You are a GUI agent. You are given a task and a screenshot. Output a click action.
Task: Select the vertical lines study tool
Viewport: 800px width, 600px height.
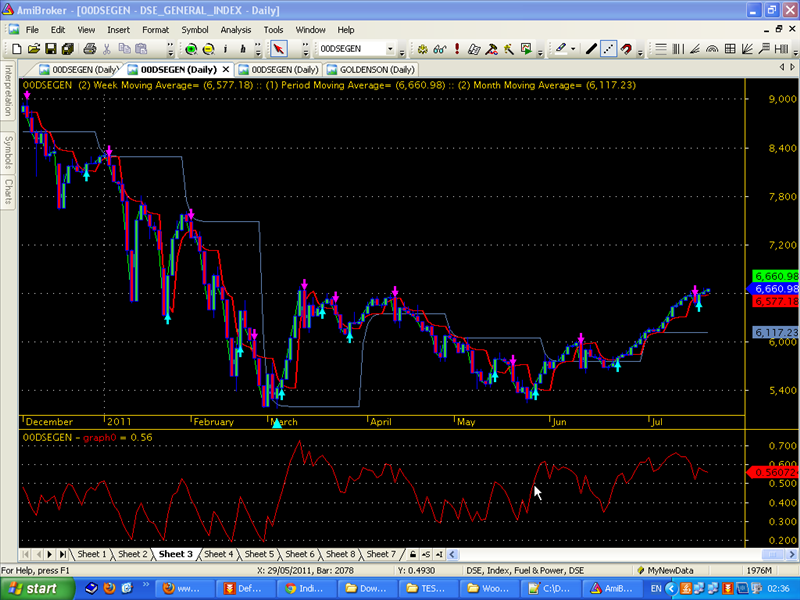pyautogui.click(x=678, y=49)
